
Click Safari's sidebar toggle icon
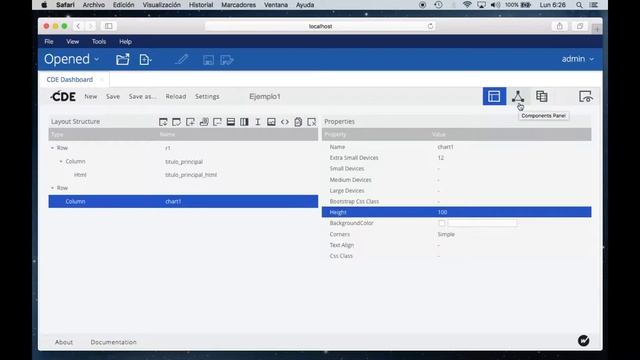109,26
